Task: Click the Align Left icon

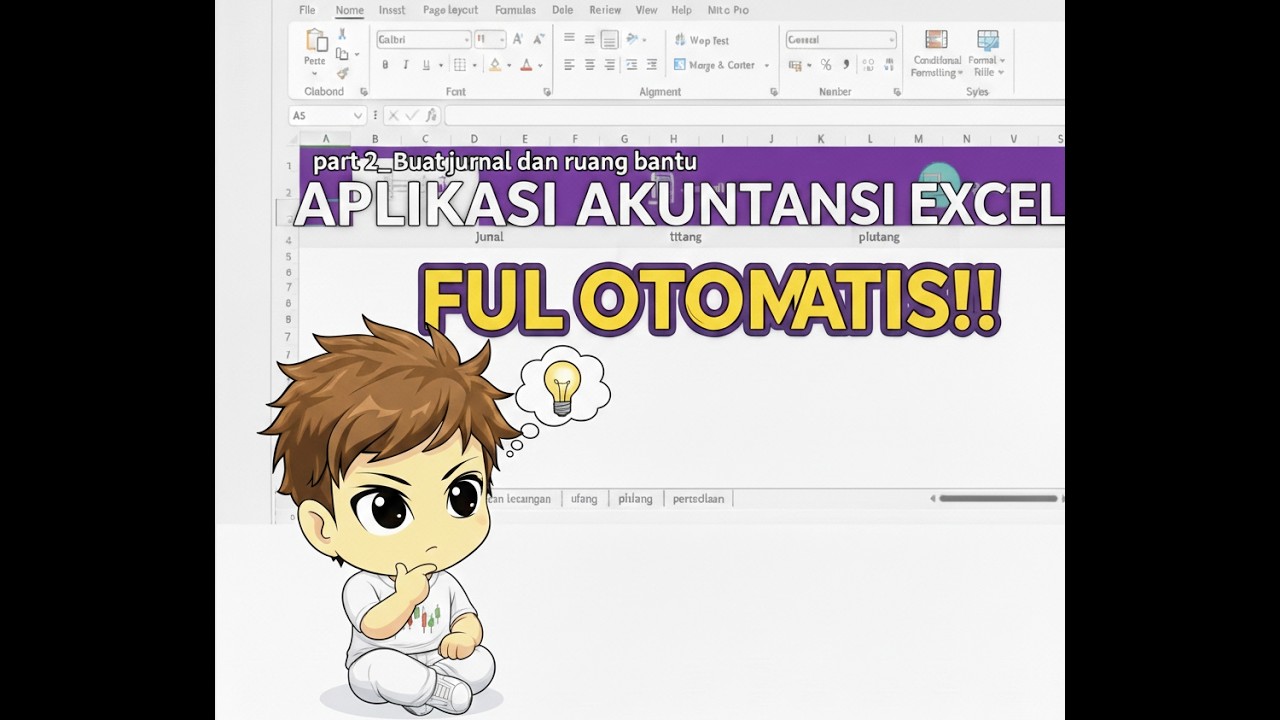Action: (569, 65)
